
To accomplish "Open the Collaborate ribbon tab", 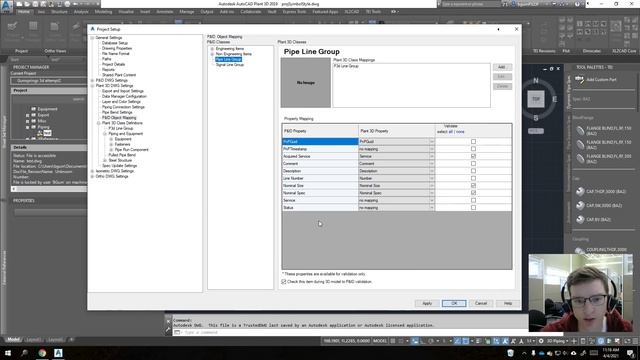I will (251, 12).
